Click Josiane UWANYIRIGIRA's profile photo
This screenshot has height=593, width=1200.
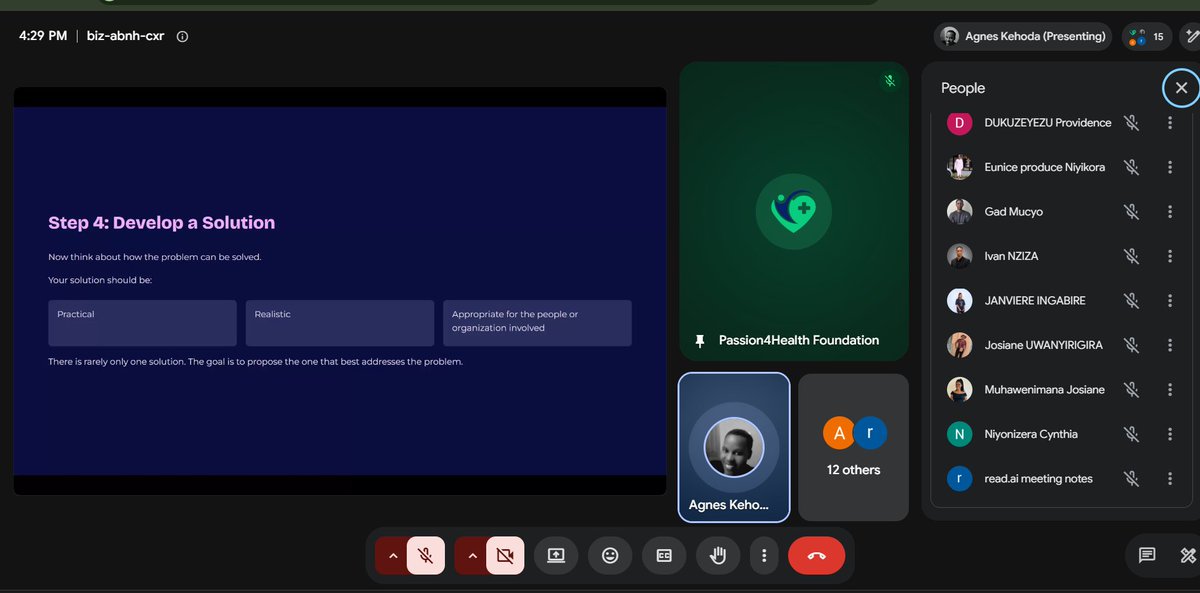pyautogui.click(x=959, y=345)
